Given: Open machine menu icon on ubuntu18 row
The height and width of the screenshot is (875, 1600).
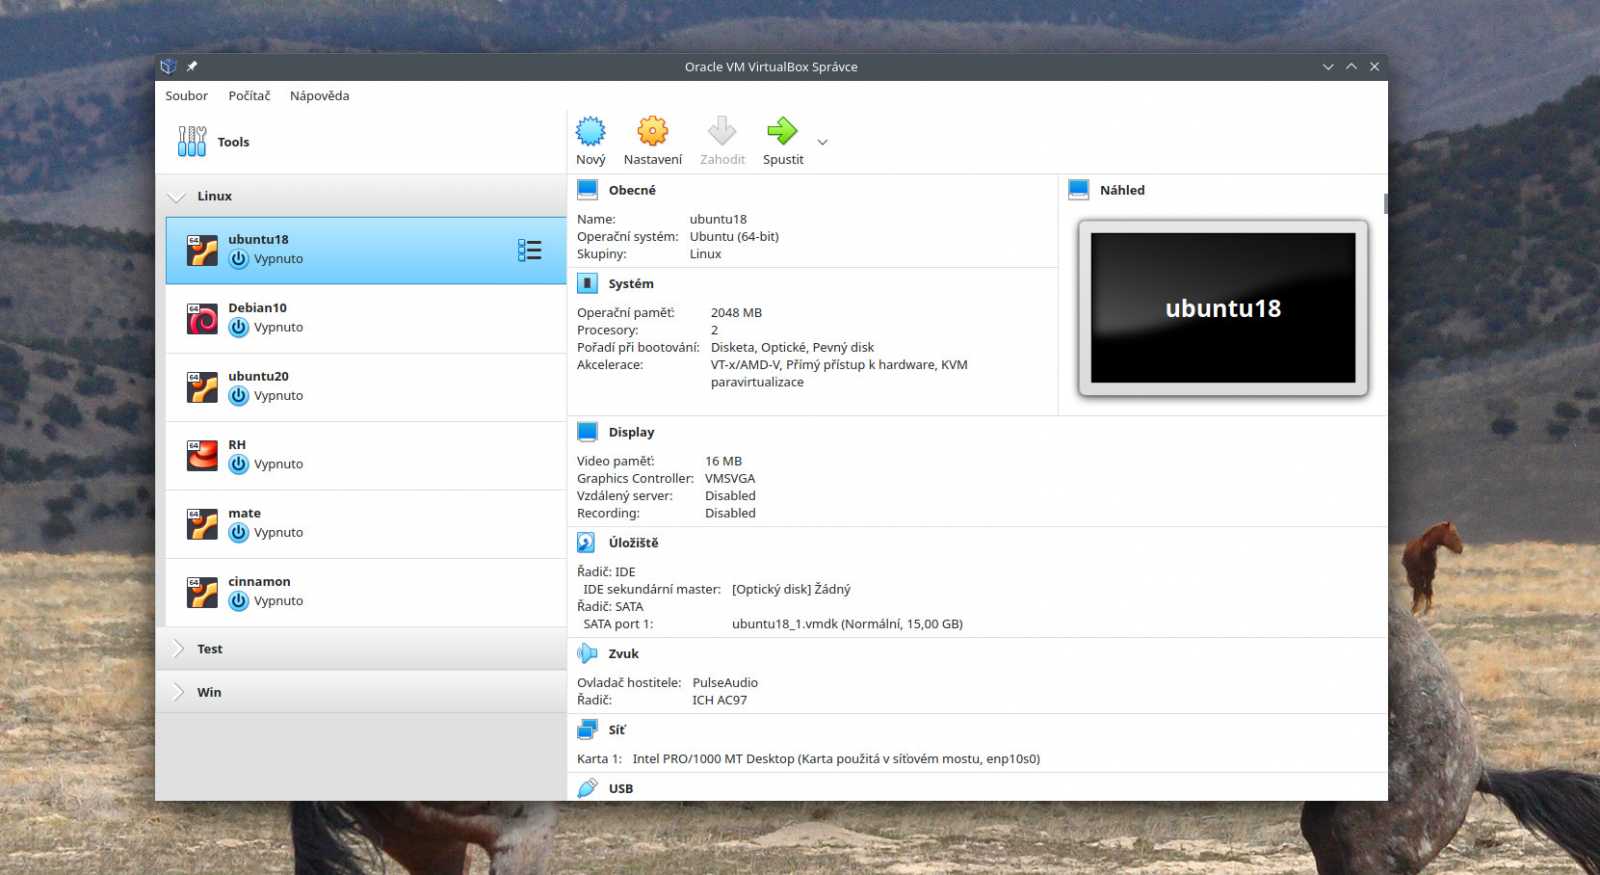Looking at the screenshot, I should (x=530, y=250).
